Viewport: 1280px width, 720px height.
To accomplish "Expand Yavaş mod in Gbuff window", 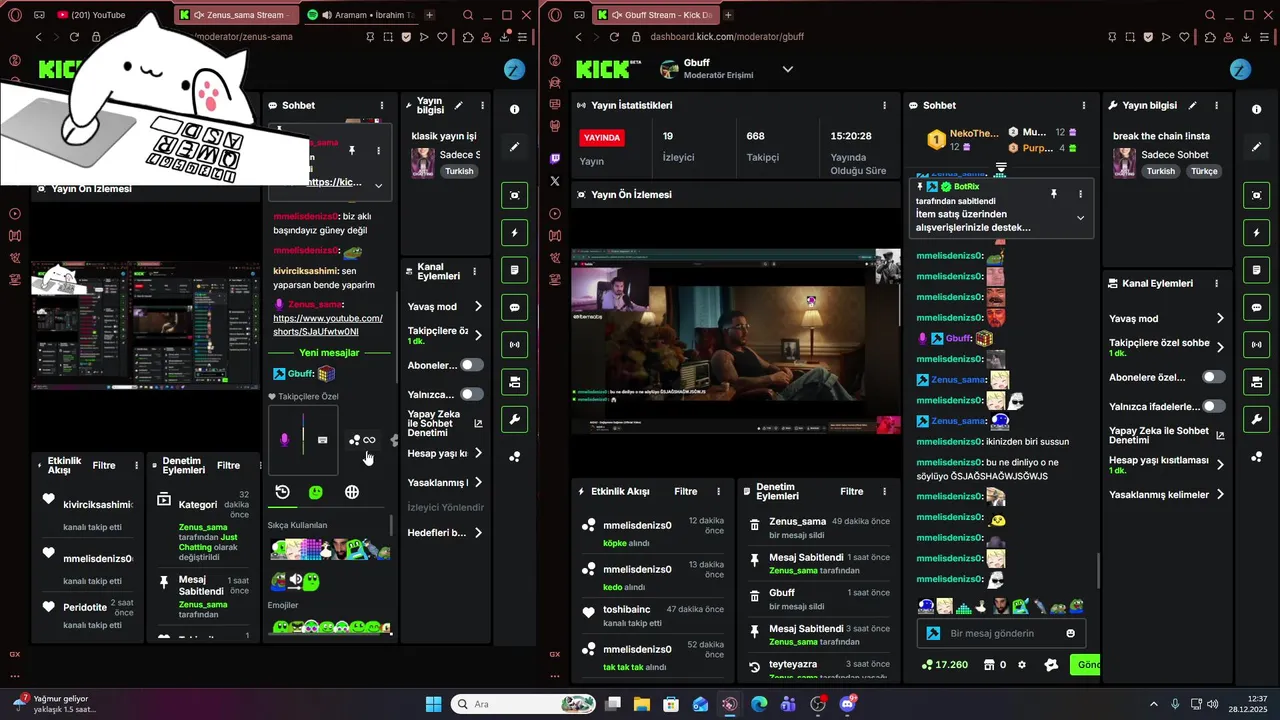I will tap(1220, 319).
